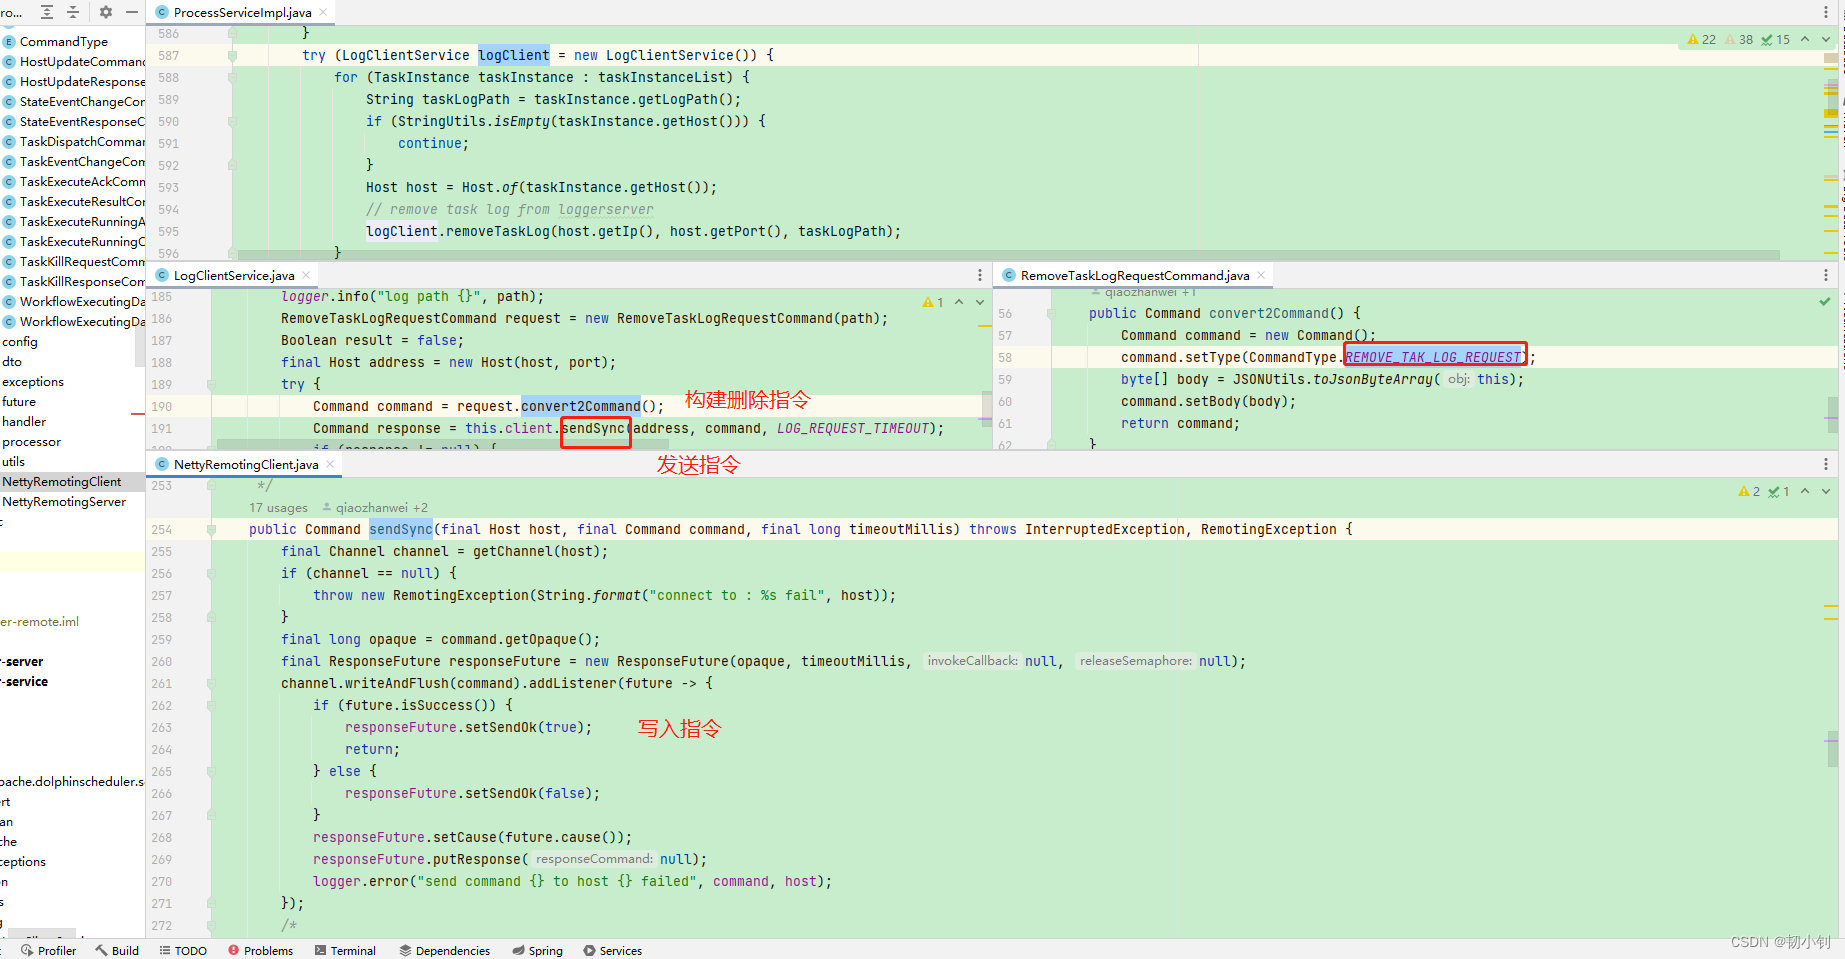The image size is (1845, 959).
Task: Collapse the try block at line 587
Action: [x=232, y=55]
